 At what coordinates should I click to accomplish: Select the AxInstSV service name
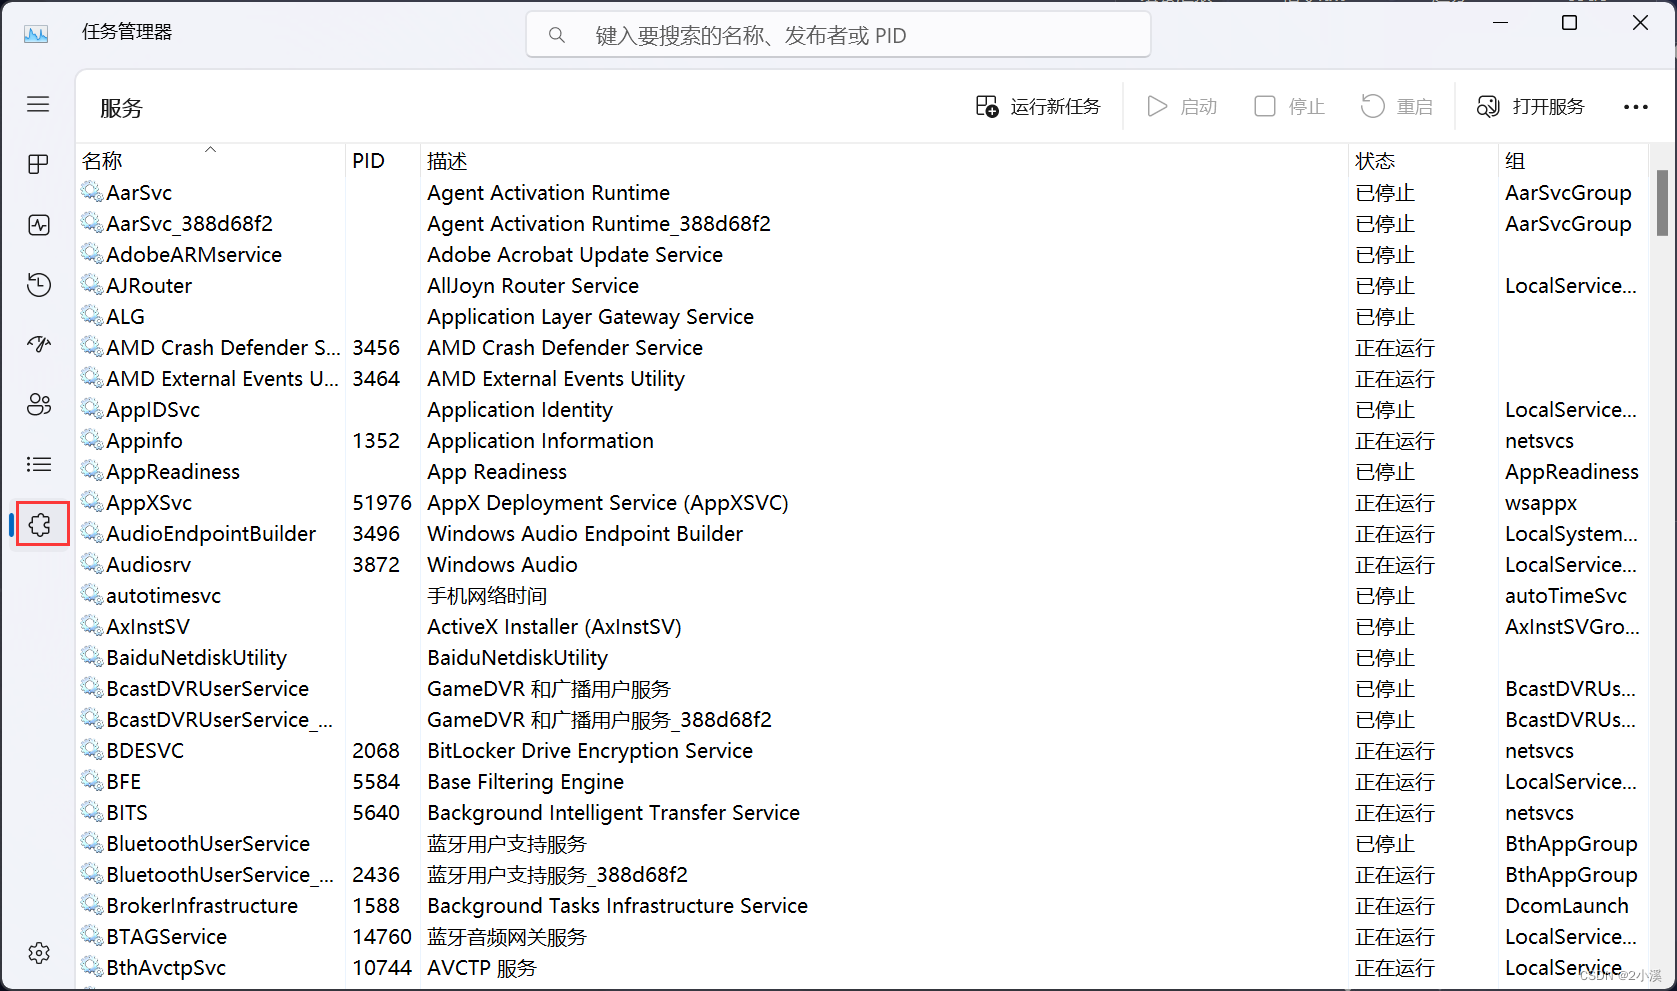point(148,627)
